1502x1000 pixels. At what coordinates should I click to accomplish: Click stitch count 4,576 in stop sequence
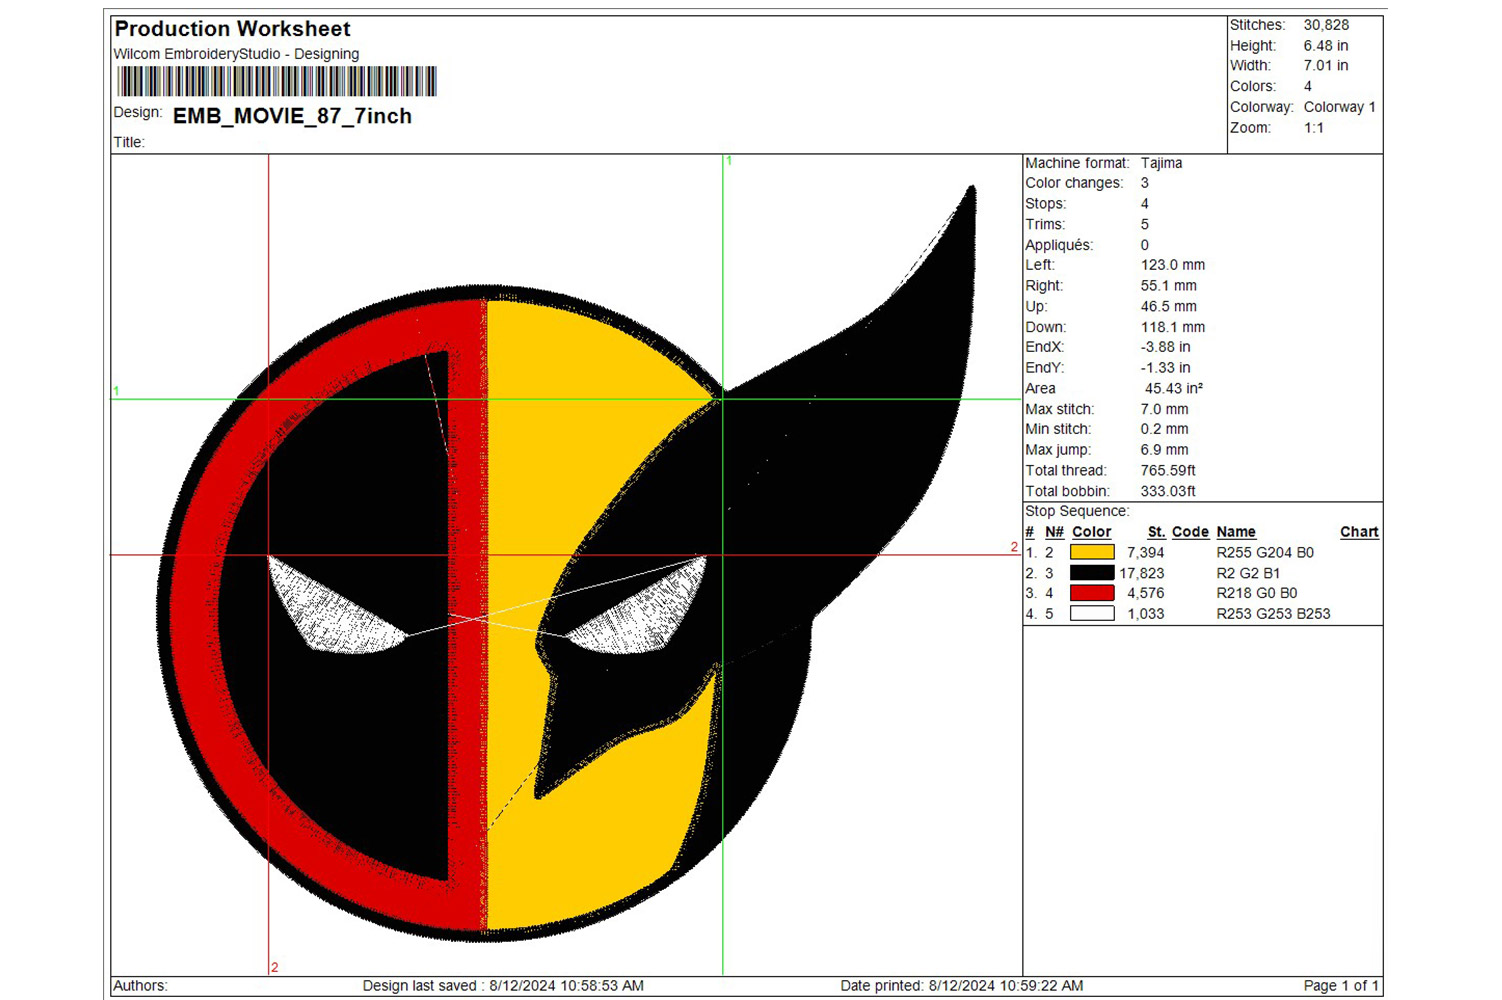click(x=1146, y=593)
